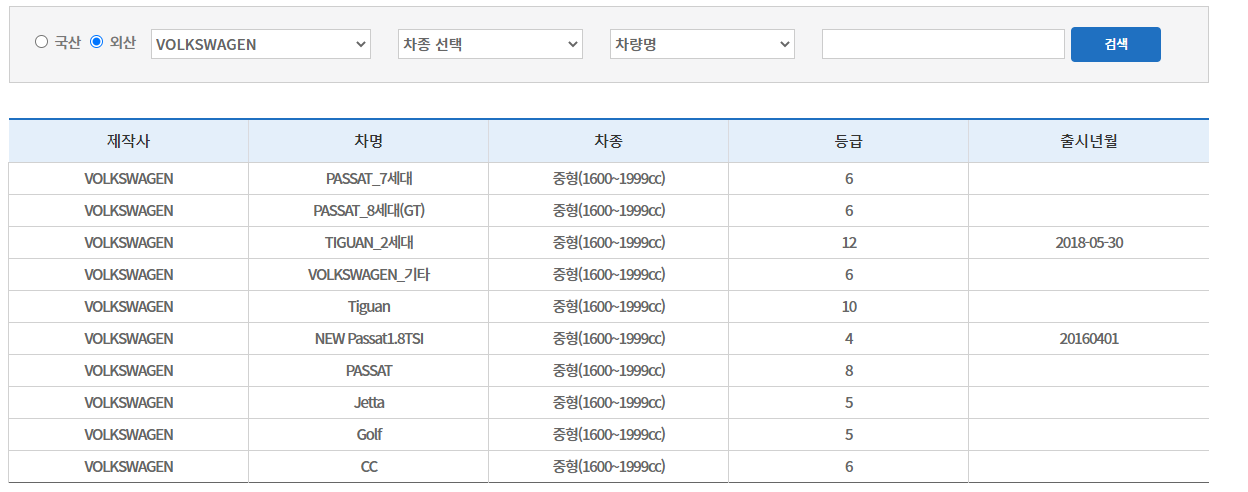Click the 제작사 column header
This screenshot has height=492, width=1248.
(129, 141)
